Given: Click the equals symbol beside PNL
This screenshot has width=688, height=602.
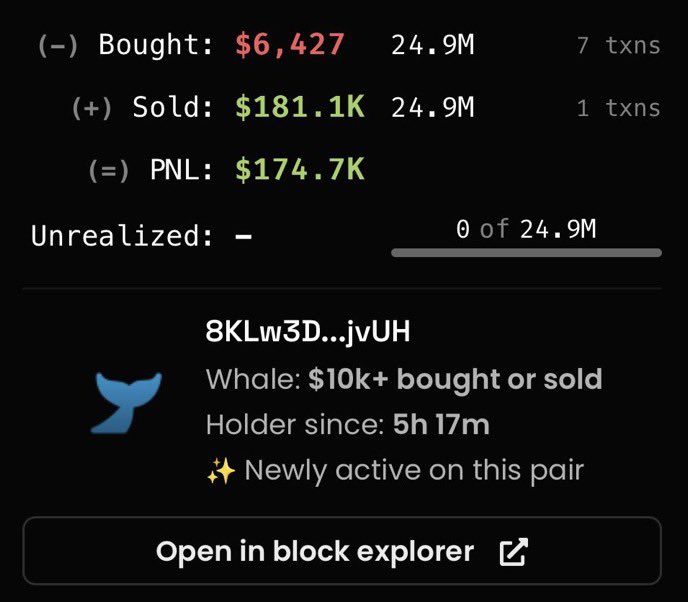Looking at the screenshot, I should click(x=109, y=171).
